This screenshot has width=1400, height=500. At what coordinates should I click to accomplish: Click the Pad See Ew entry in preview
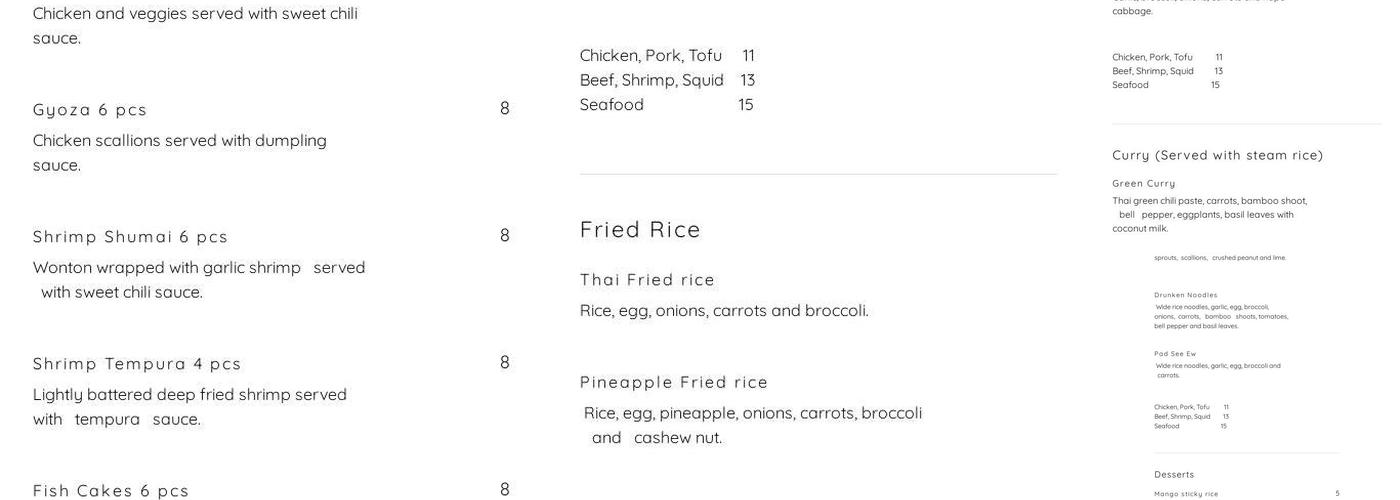1175,353
